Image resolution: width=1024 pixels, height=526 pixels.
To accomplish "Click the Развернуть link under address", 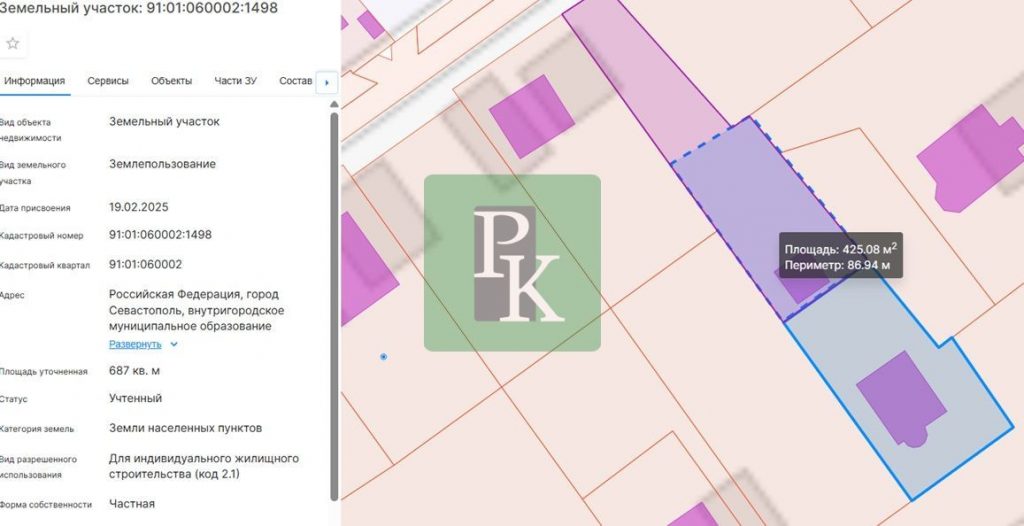I will pos(135,344).
